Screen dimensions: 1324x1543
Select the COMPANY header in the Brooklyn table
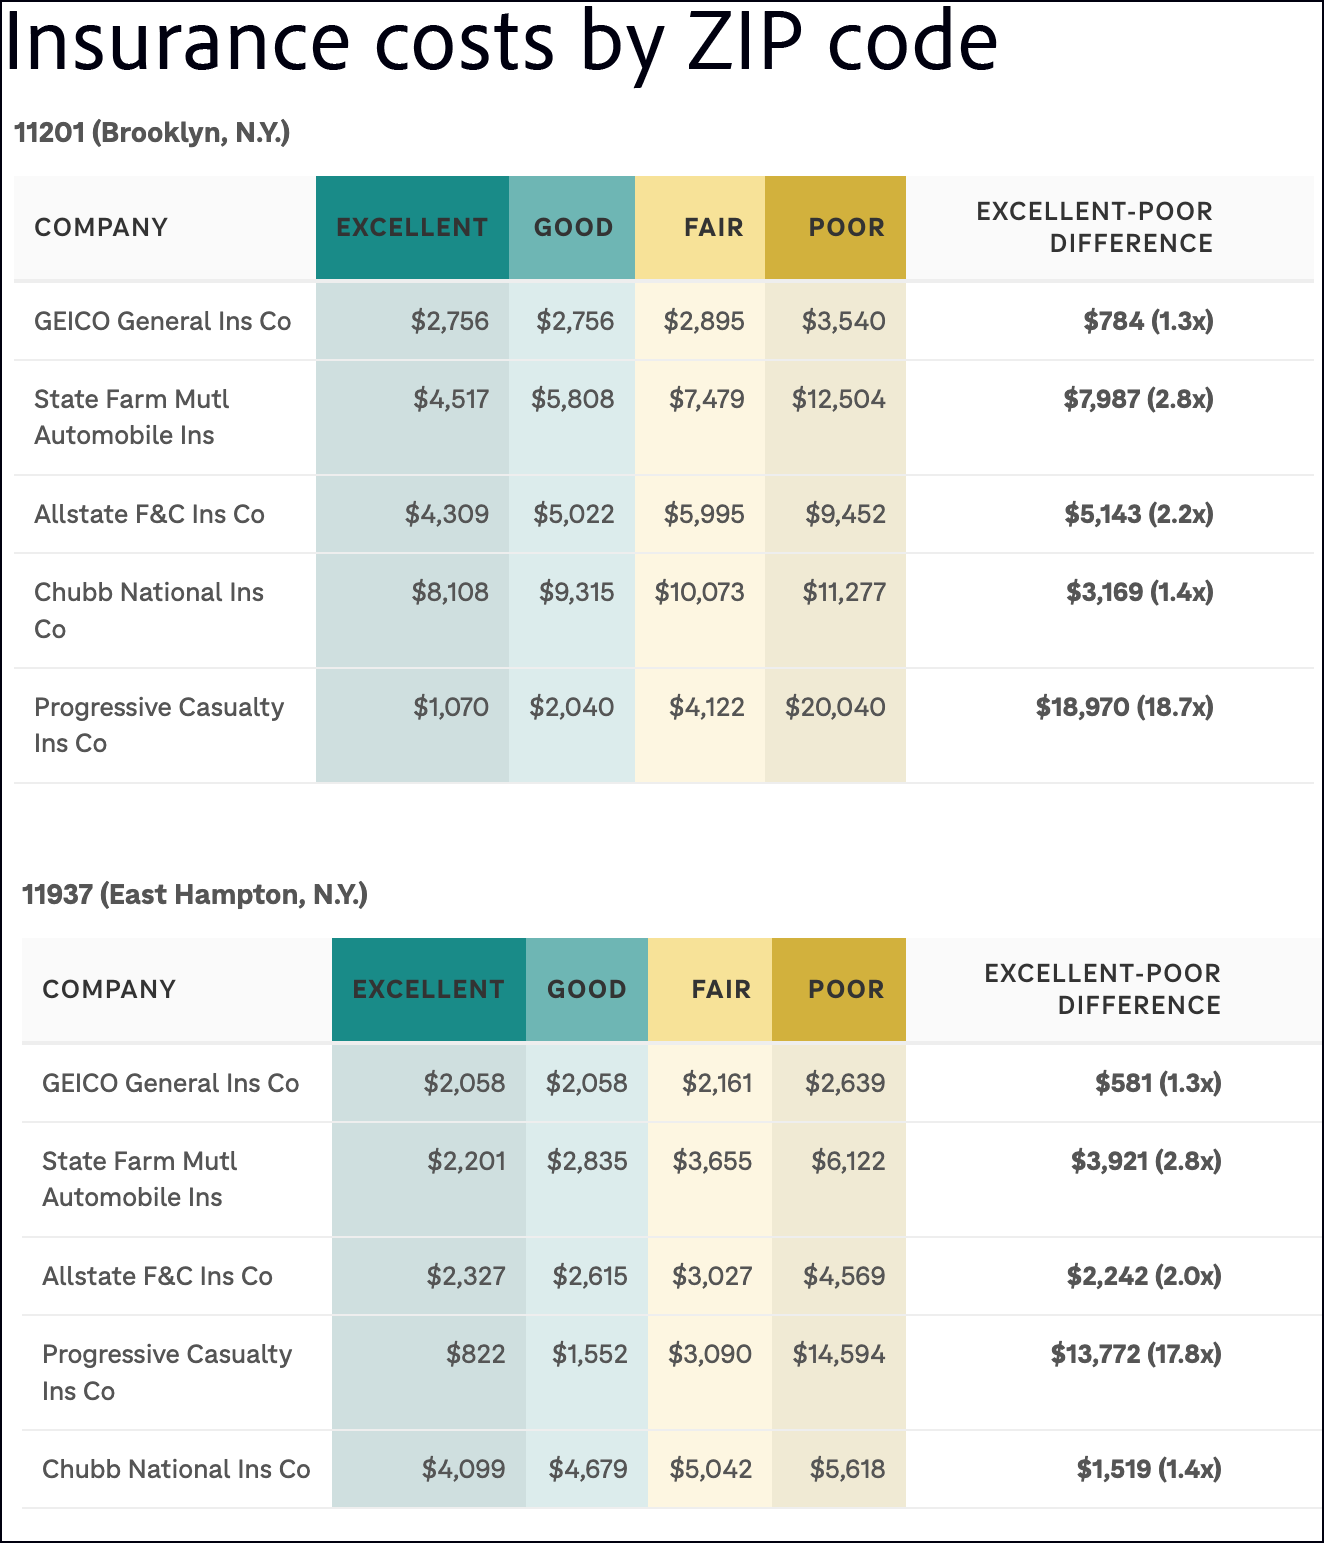(x=101, y=228)
